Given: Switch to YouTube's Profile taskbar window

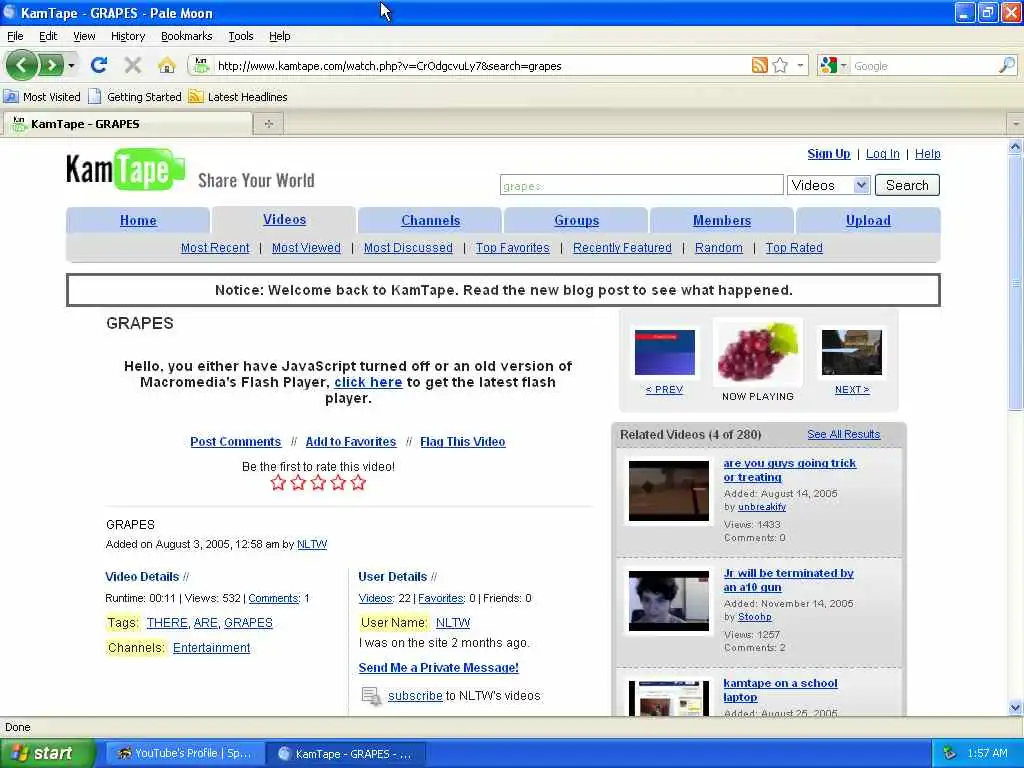Looking at the screenshot, I should (185, 753).
